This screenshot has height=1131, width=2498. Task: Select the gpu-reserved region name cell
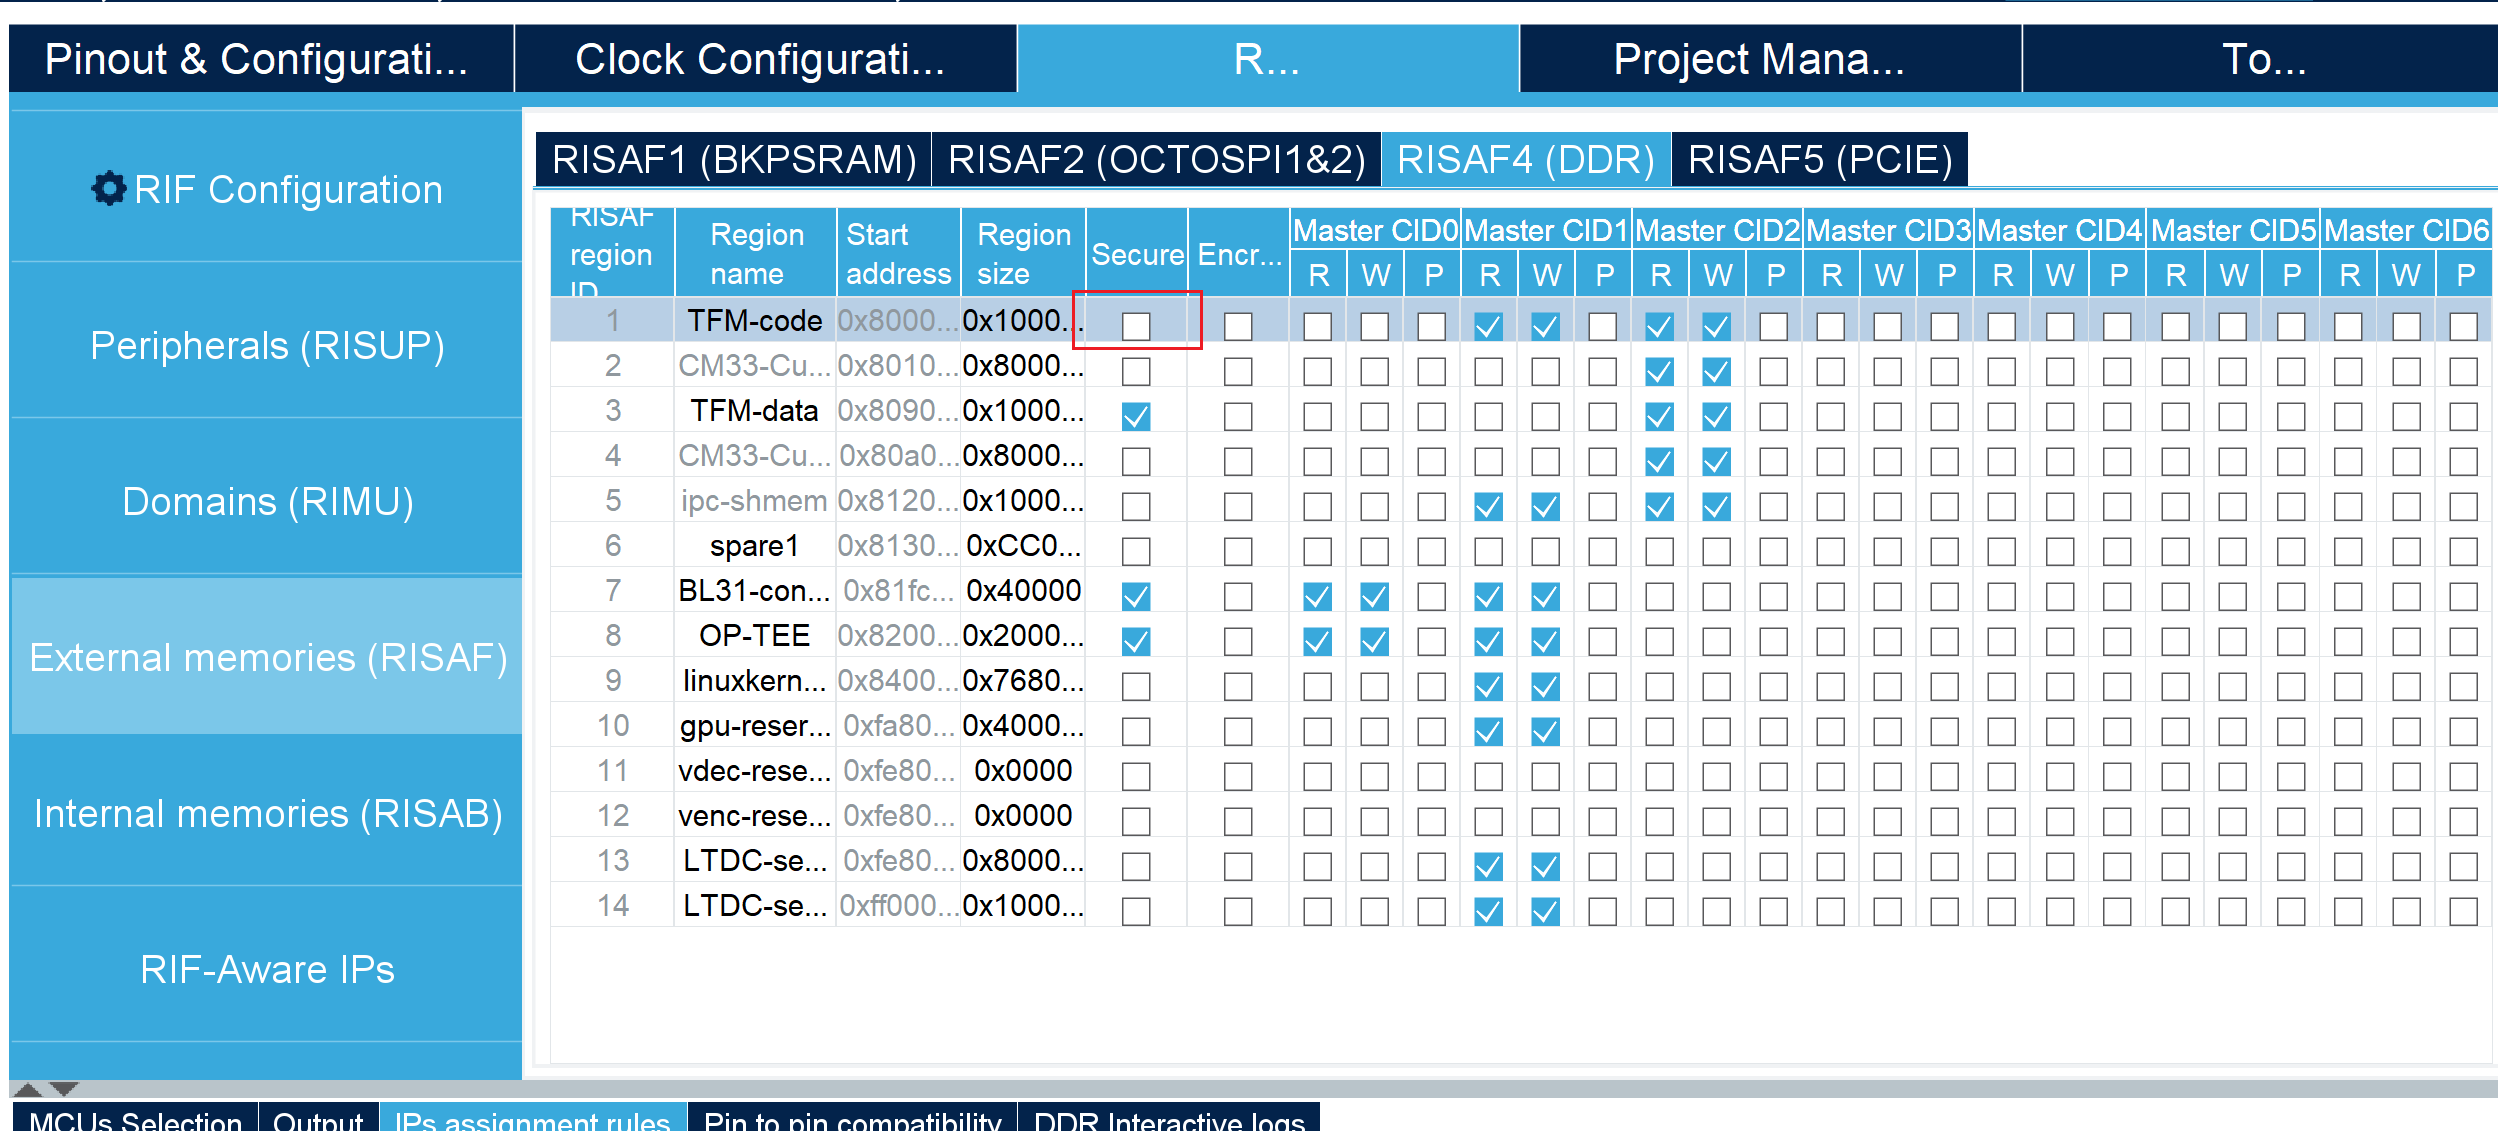[x=755, y=726]
